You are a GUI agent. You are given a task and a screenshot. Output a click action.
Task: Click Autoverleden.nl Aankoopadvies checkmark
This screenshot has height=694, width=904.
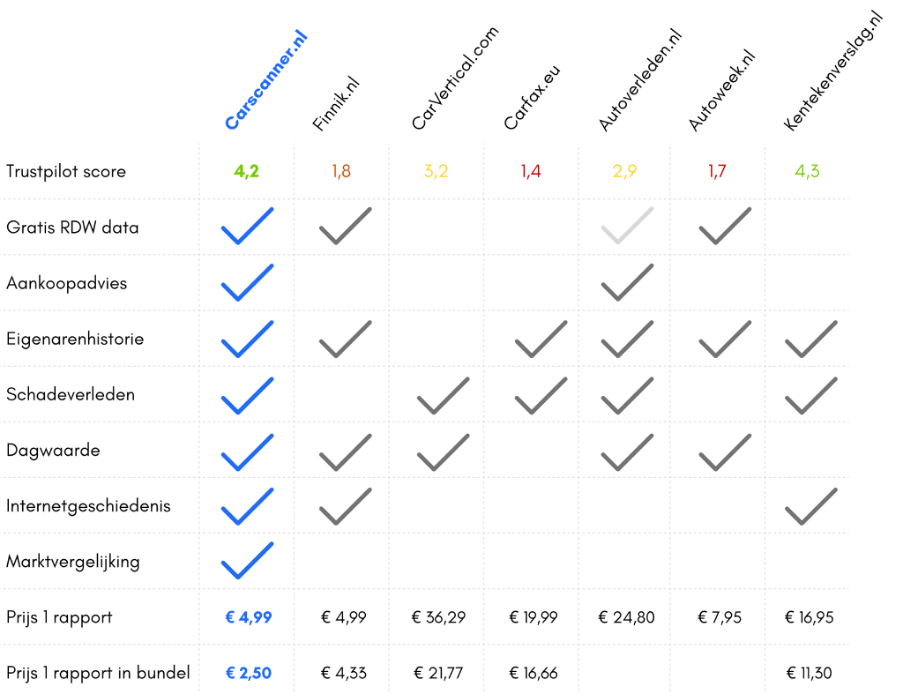(627, 283)
